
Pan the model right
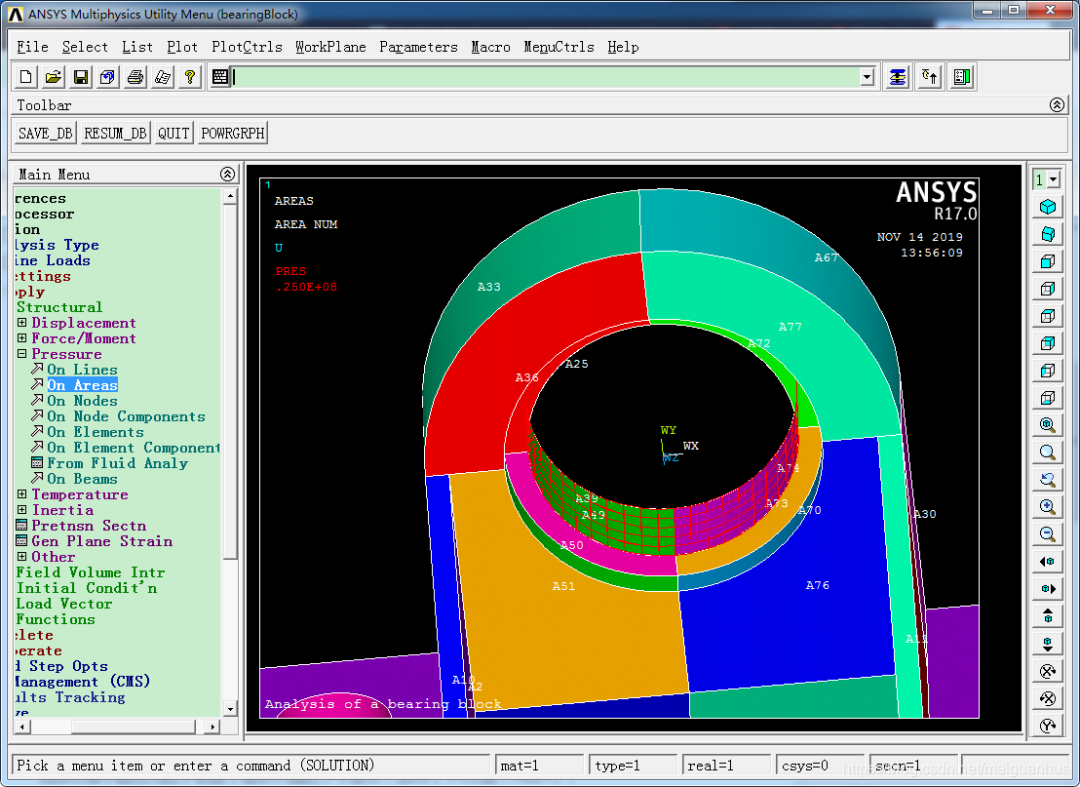(x=1048, y=589)
